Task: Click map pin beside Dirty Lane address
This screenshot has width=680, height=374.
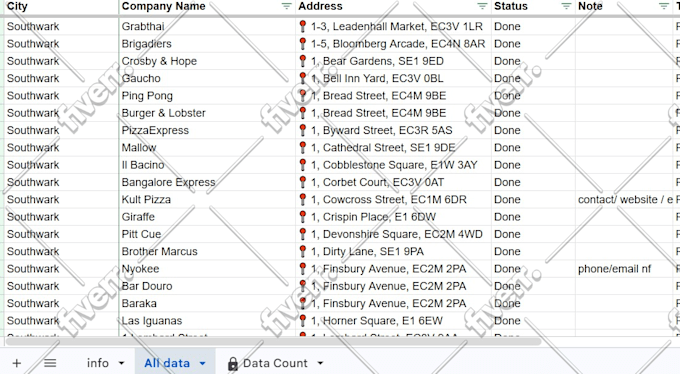Action: click(303, 252)
